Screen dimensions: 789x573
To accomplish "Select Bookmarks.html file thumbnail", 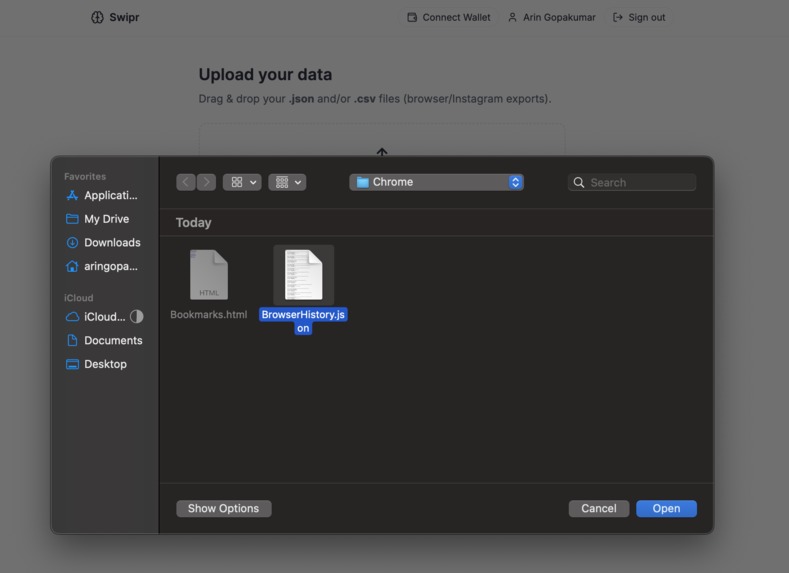I will (209, 275).
